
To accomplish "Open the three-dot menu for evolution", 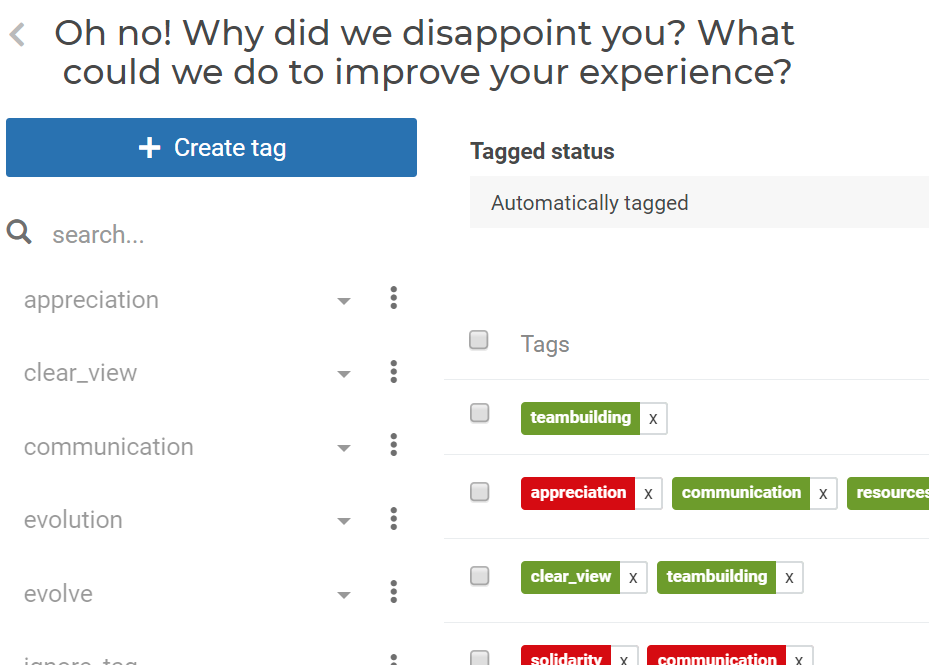I will [393, 519].
